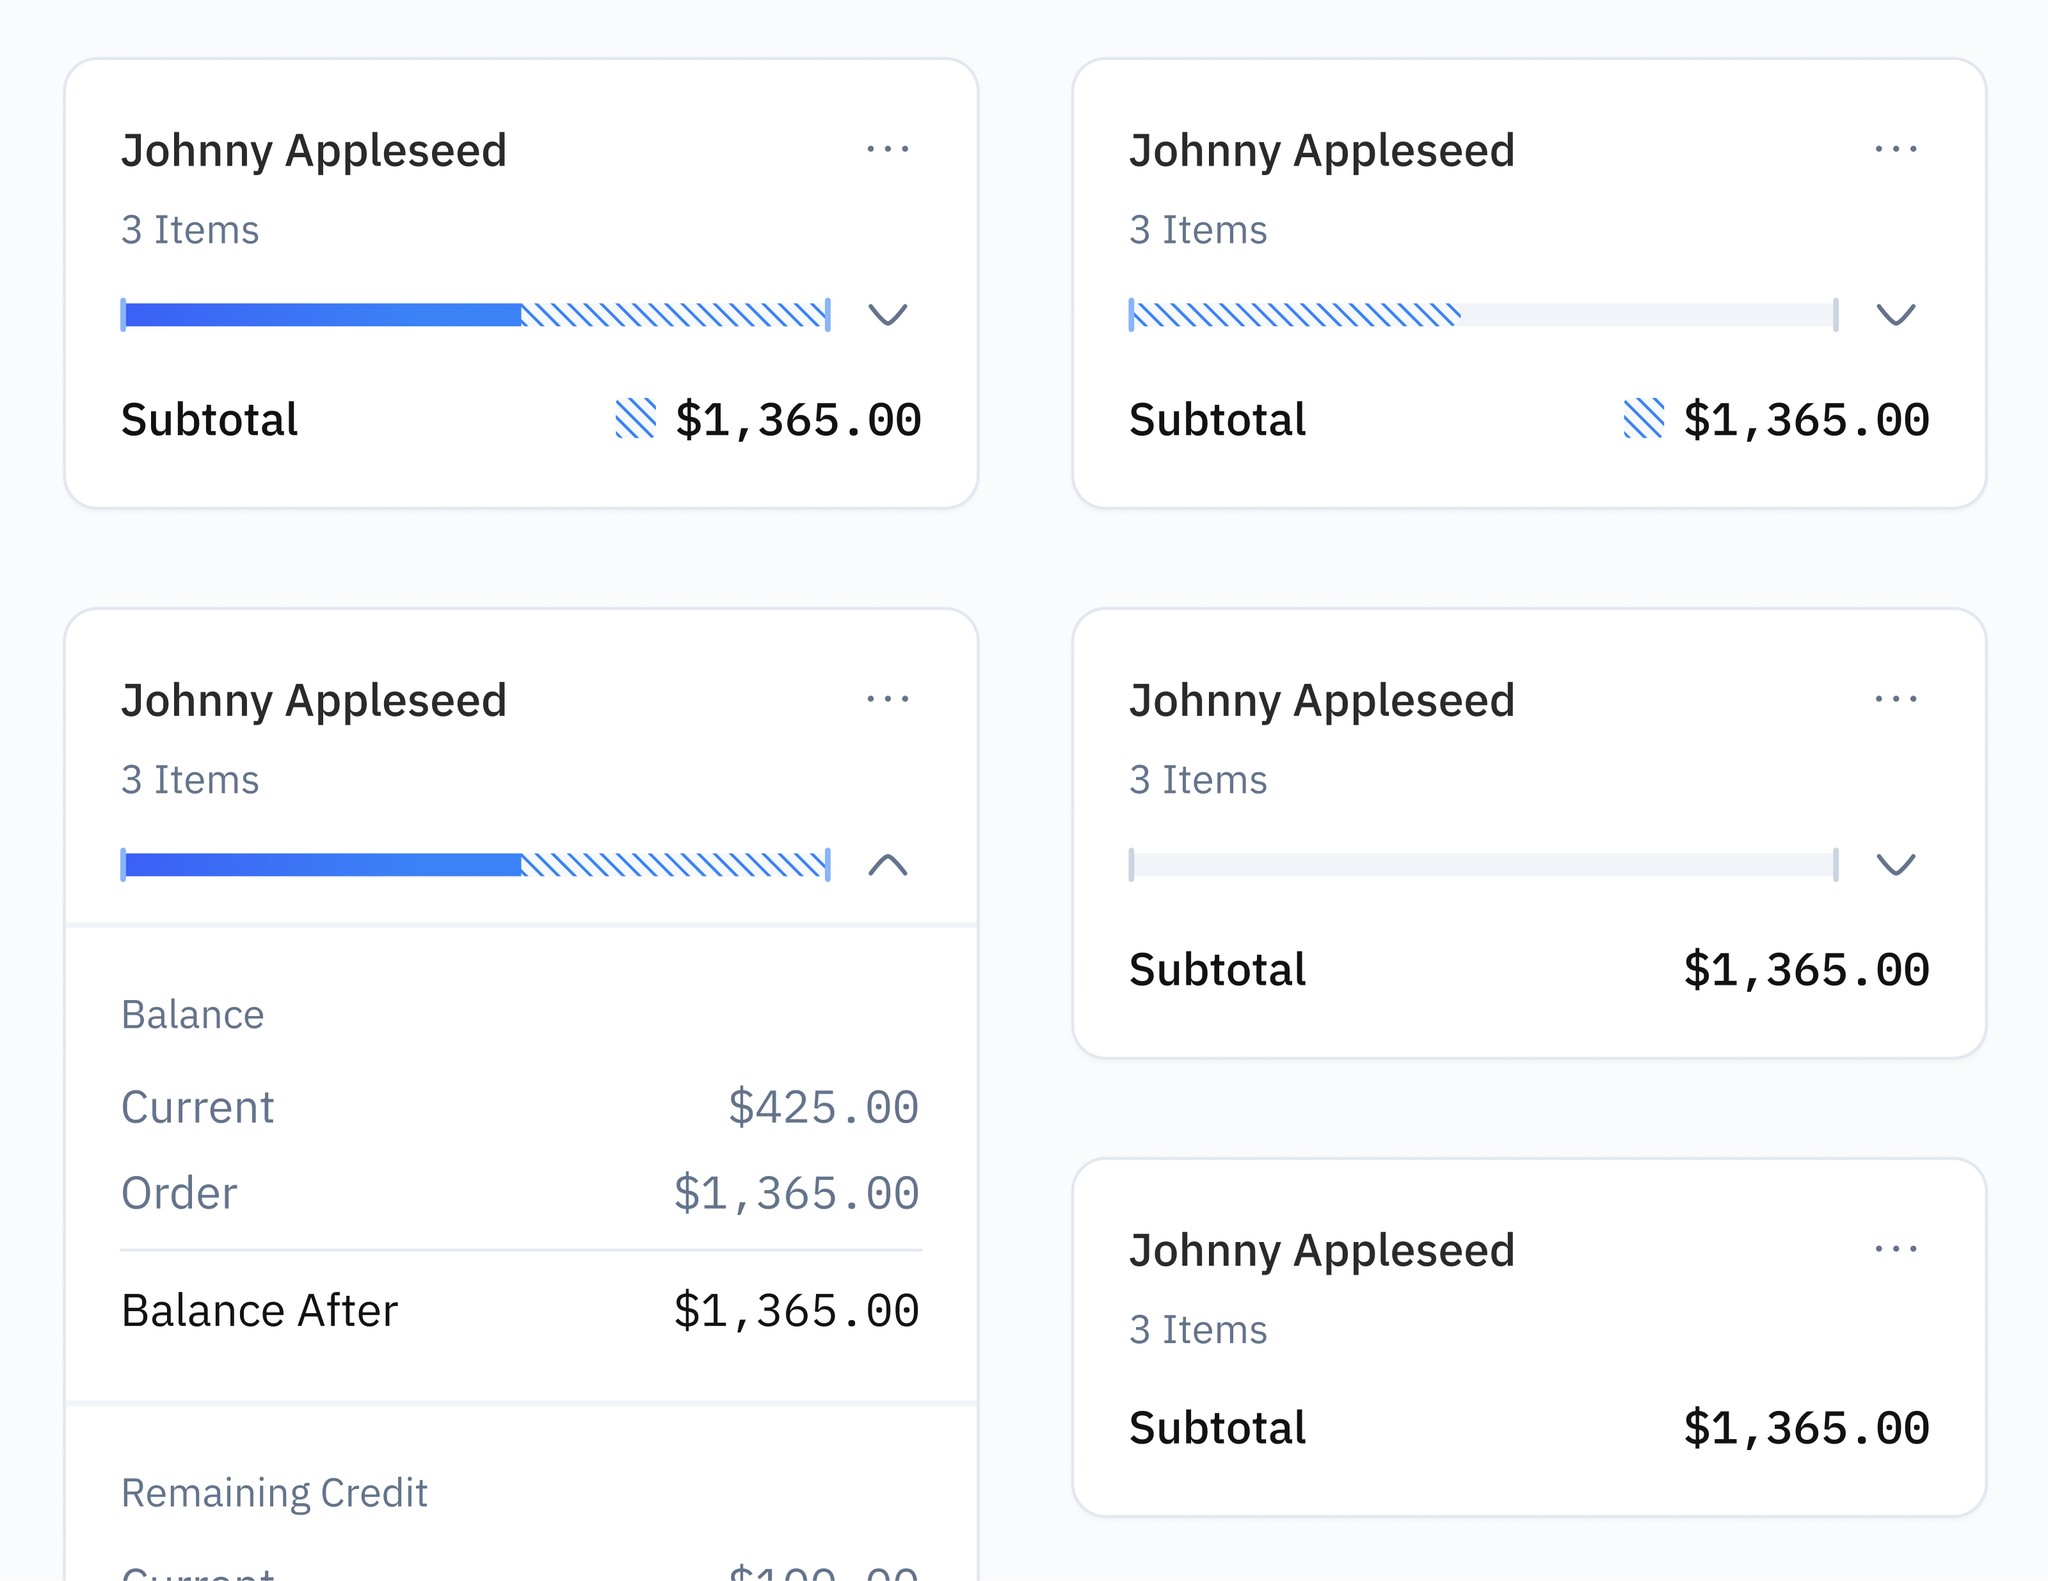Open more options on the hatched-only bar card
2048x1581 pixels.
[1895, 150]
